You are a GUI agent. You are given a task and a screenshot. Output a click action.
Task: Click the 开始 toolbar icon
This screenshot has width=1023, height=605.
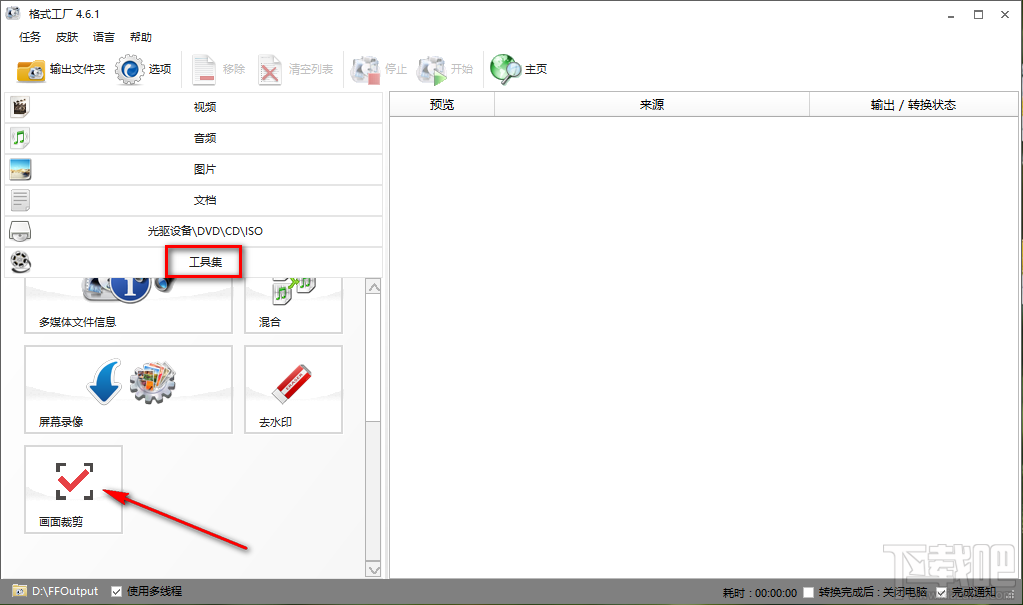(x=432, y=70)
